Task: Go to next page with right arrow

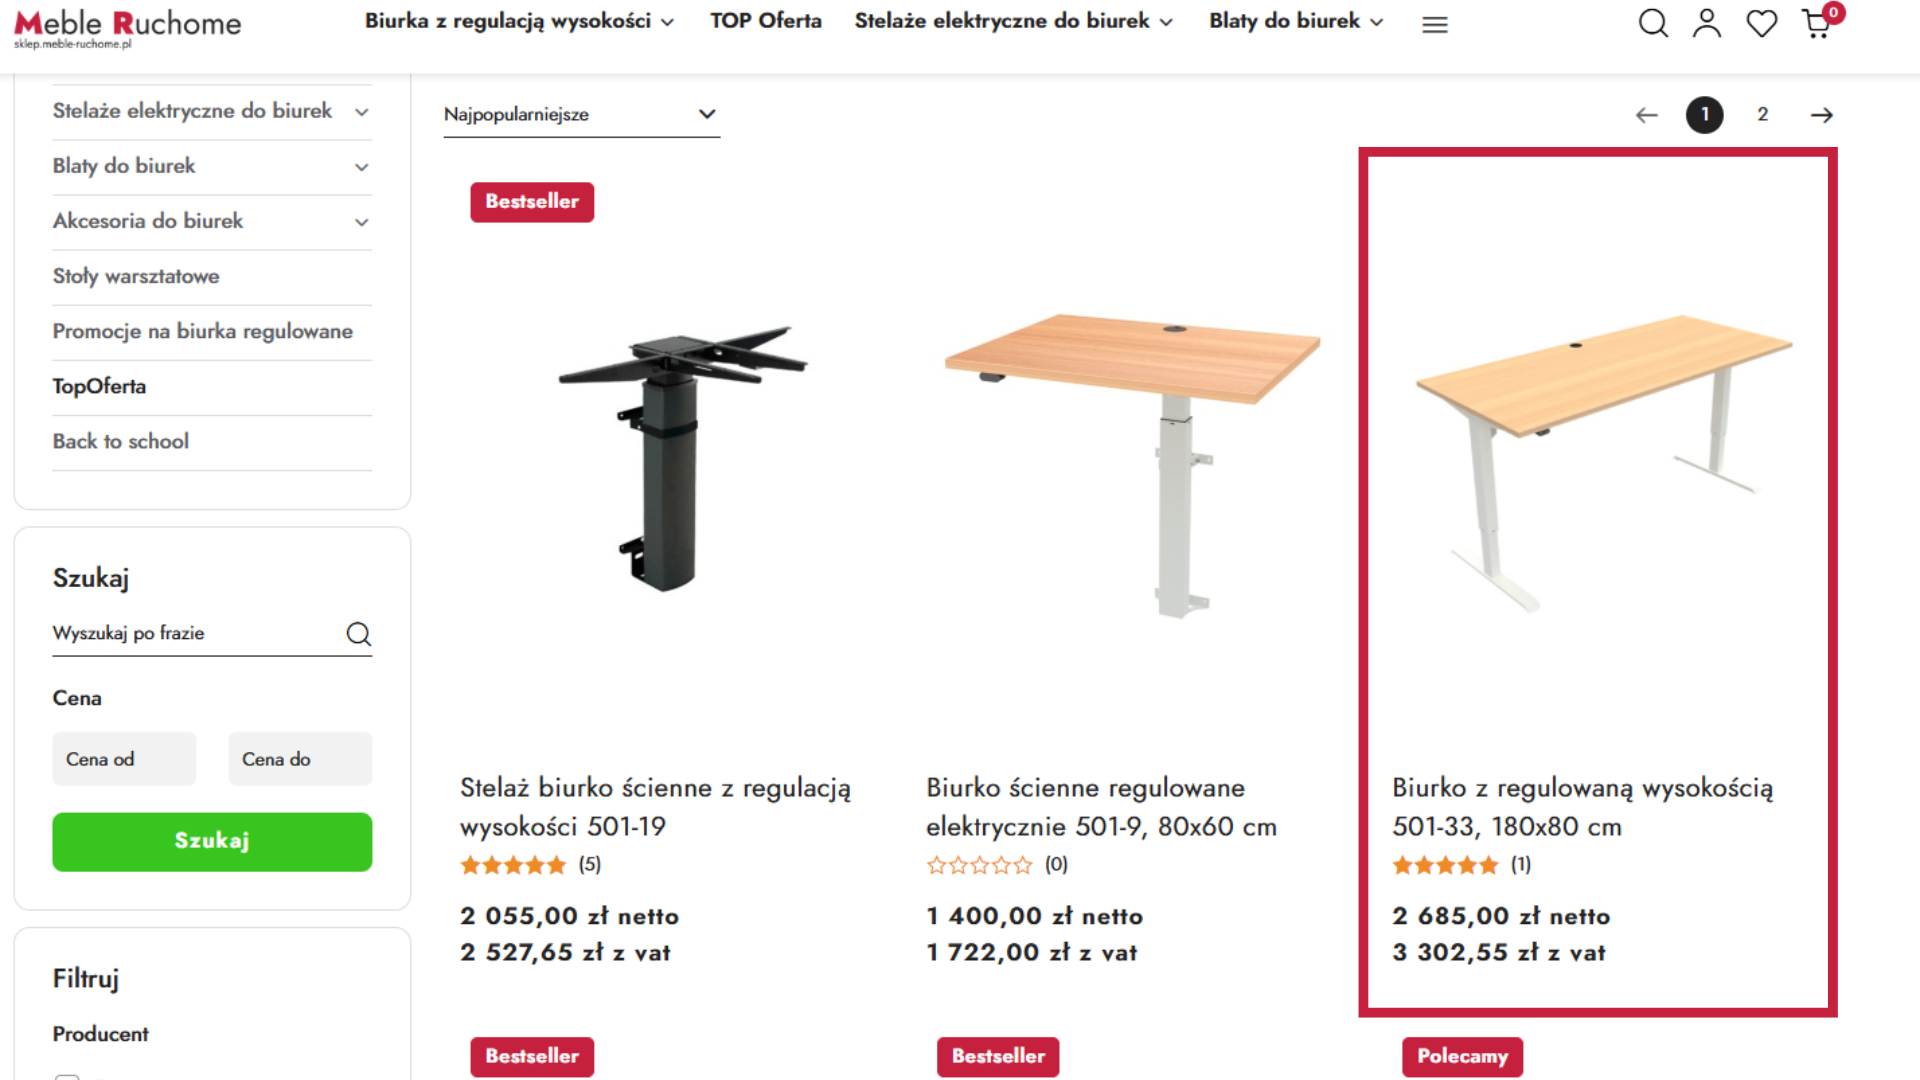Action: (x=1822, y=115)
